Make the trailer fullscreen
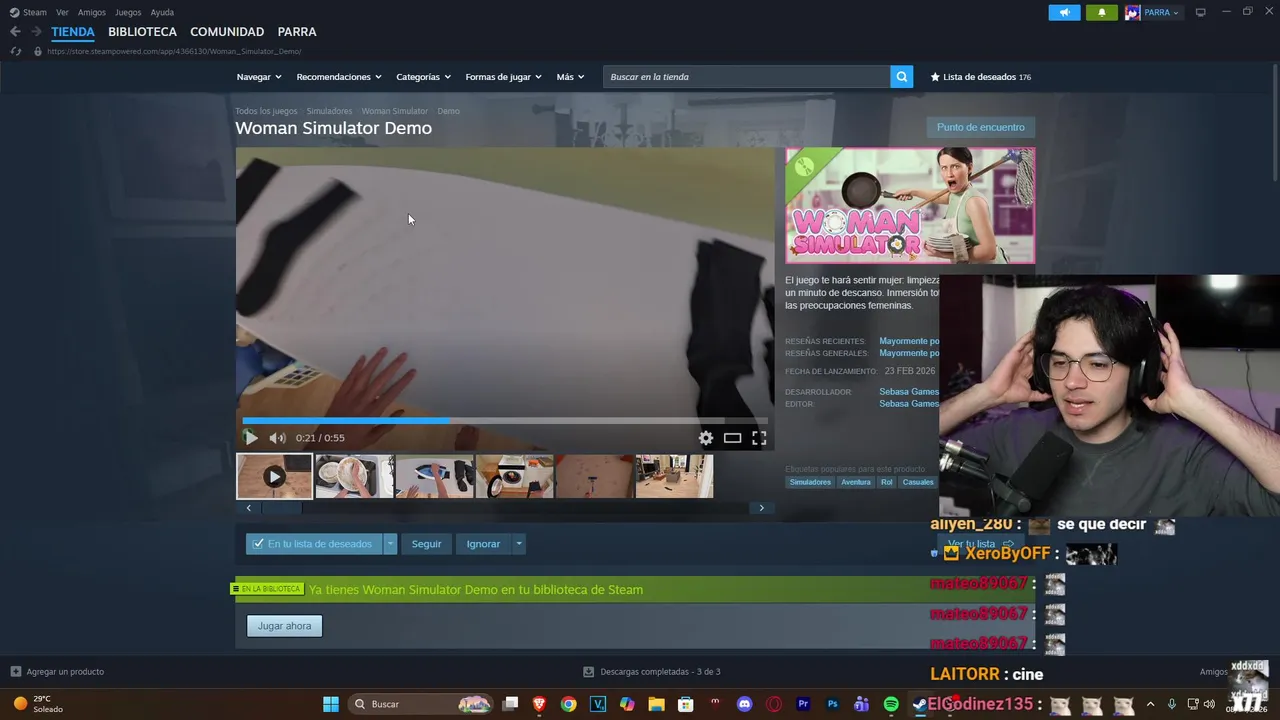The image size is (1280, 720). coord(759,438)
